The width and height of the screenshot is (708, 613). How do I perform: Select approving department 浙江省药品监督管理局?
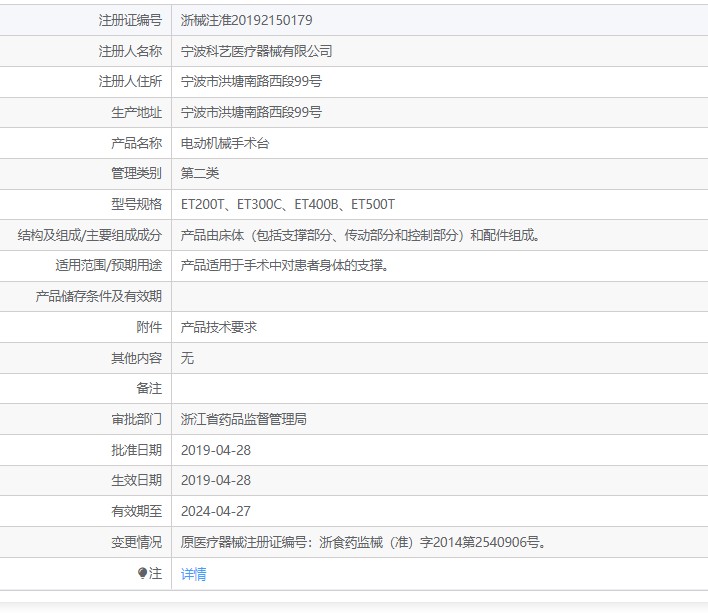pos(244,419)
